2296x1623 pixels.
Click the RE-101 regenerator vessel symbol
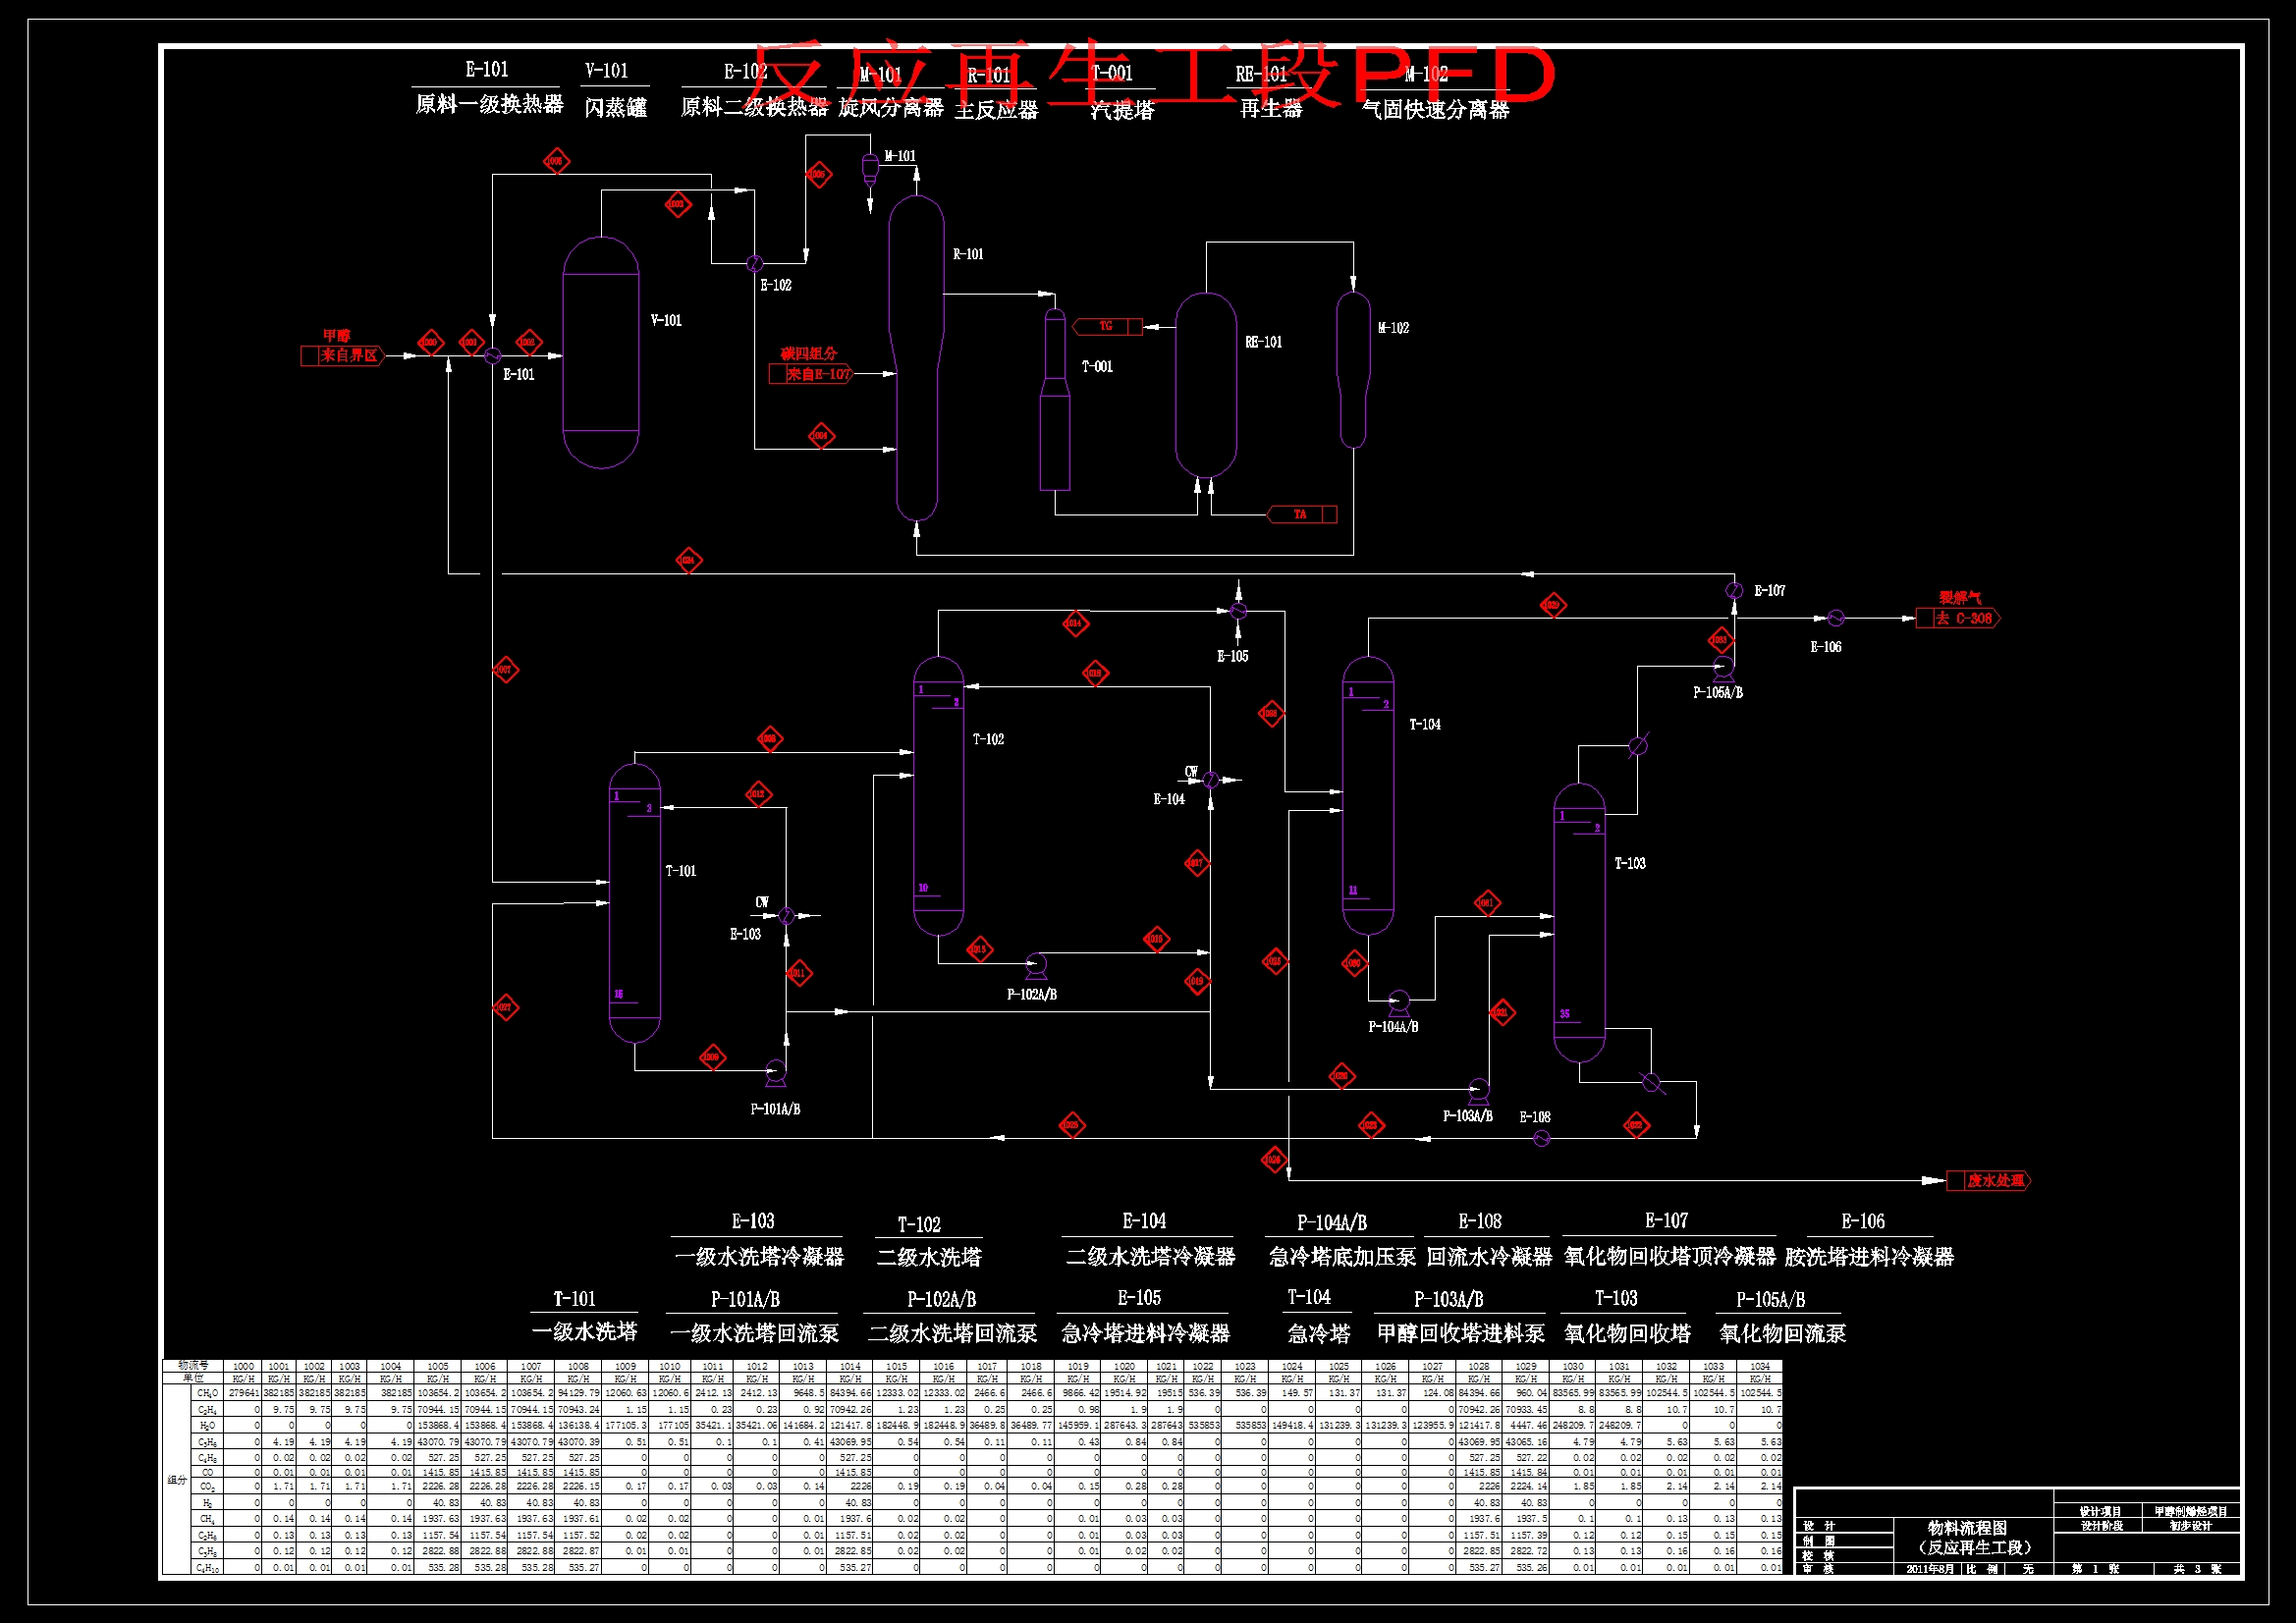pyautogui.click(x=1206, y=385)
